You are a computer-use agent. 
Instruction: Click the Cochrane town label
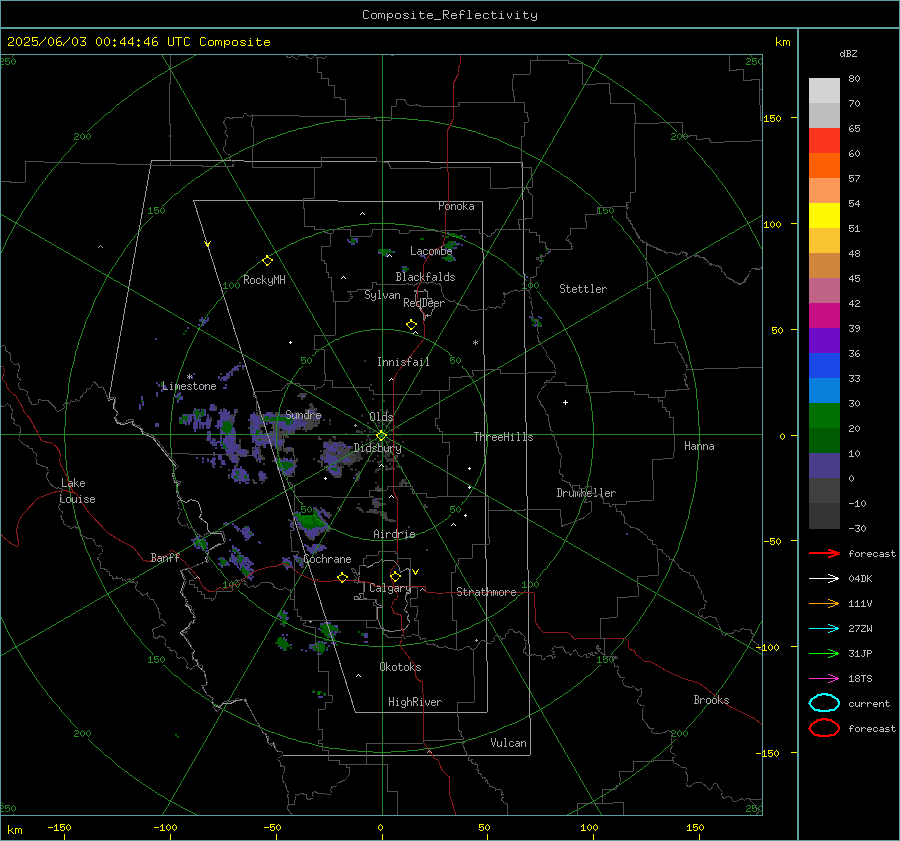point(327,559)
